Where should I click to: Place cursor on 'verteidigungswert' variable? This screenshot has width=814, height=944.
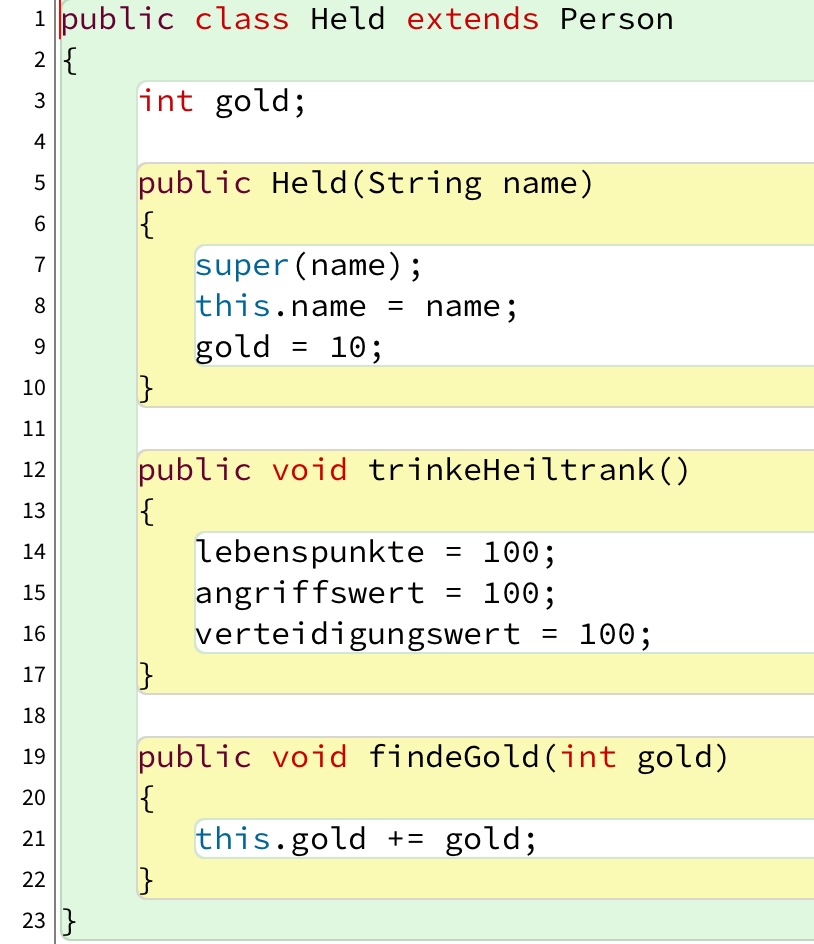[x=358, y=634]
